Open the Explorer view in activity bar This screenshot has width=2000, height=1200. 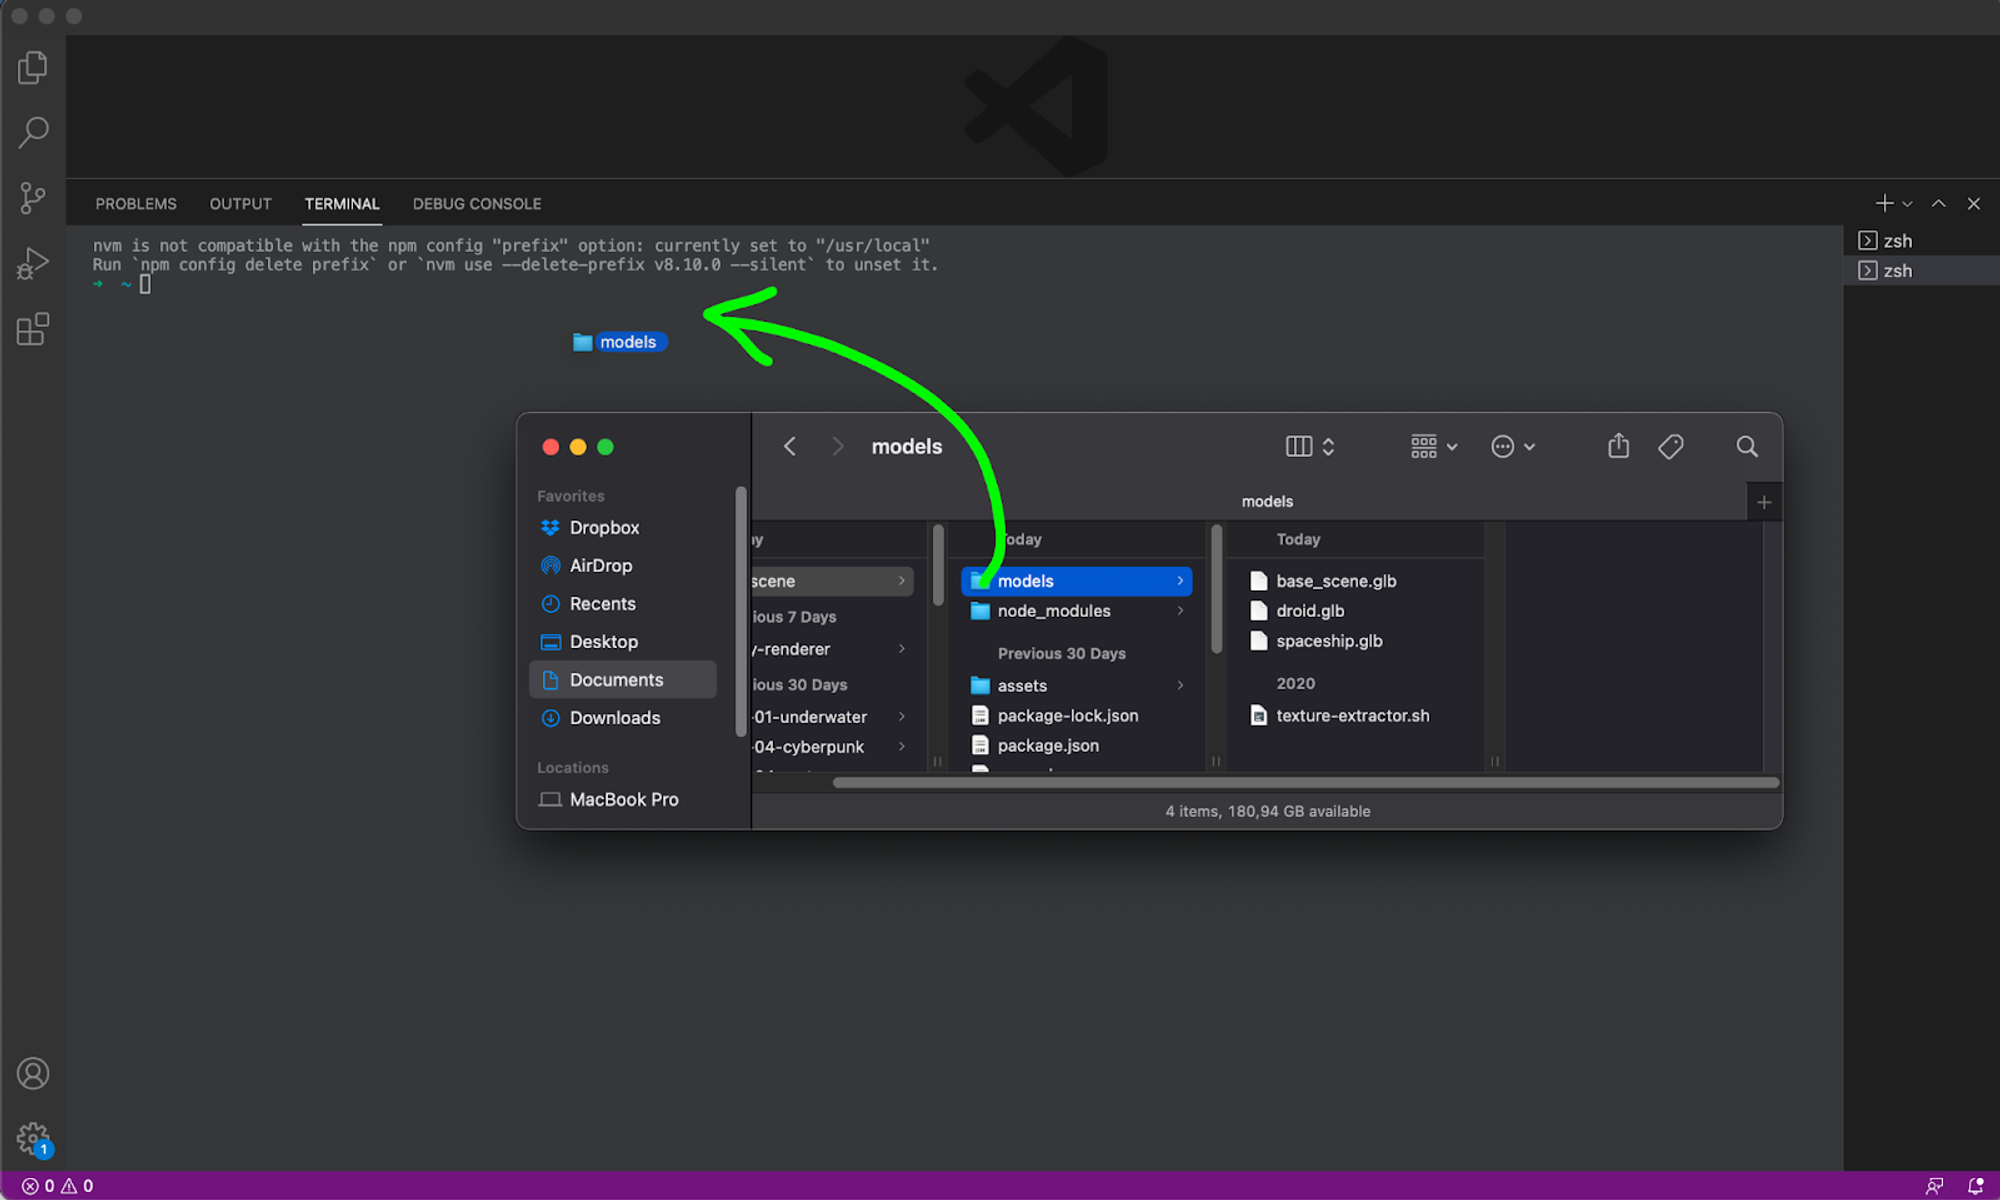[33, 68]
